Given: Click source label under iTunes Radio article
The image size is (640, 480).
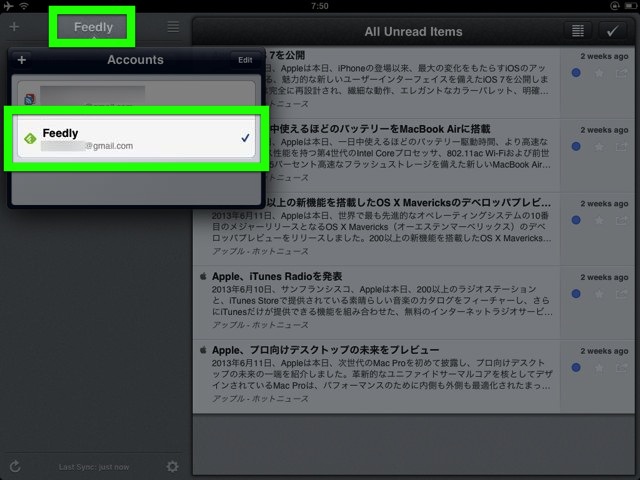Looking at the screenshot, I should coord(260,325).
